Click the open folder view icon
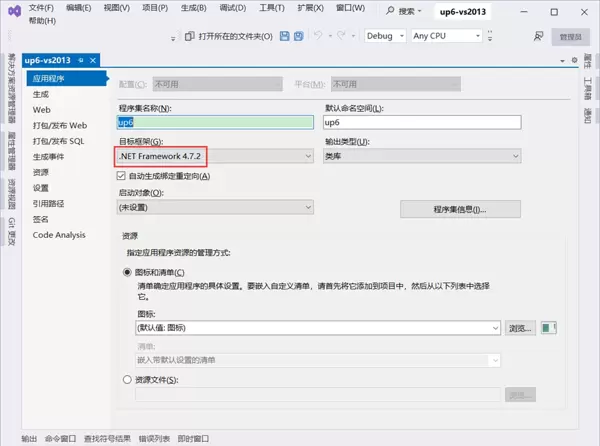This screenshot has width=600, height=446. tap(189, 36)
